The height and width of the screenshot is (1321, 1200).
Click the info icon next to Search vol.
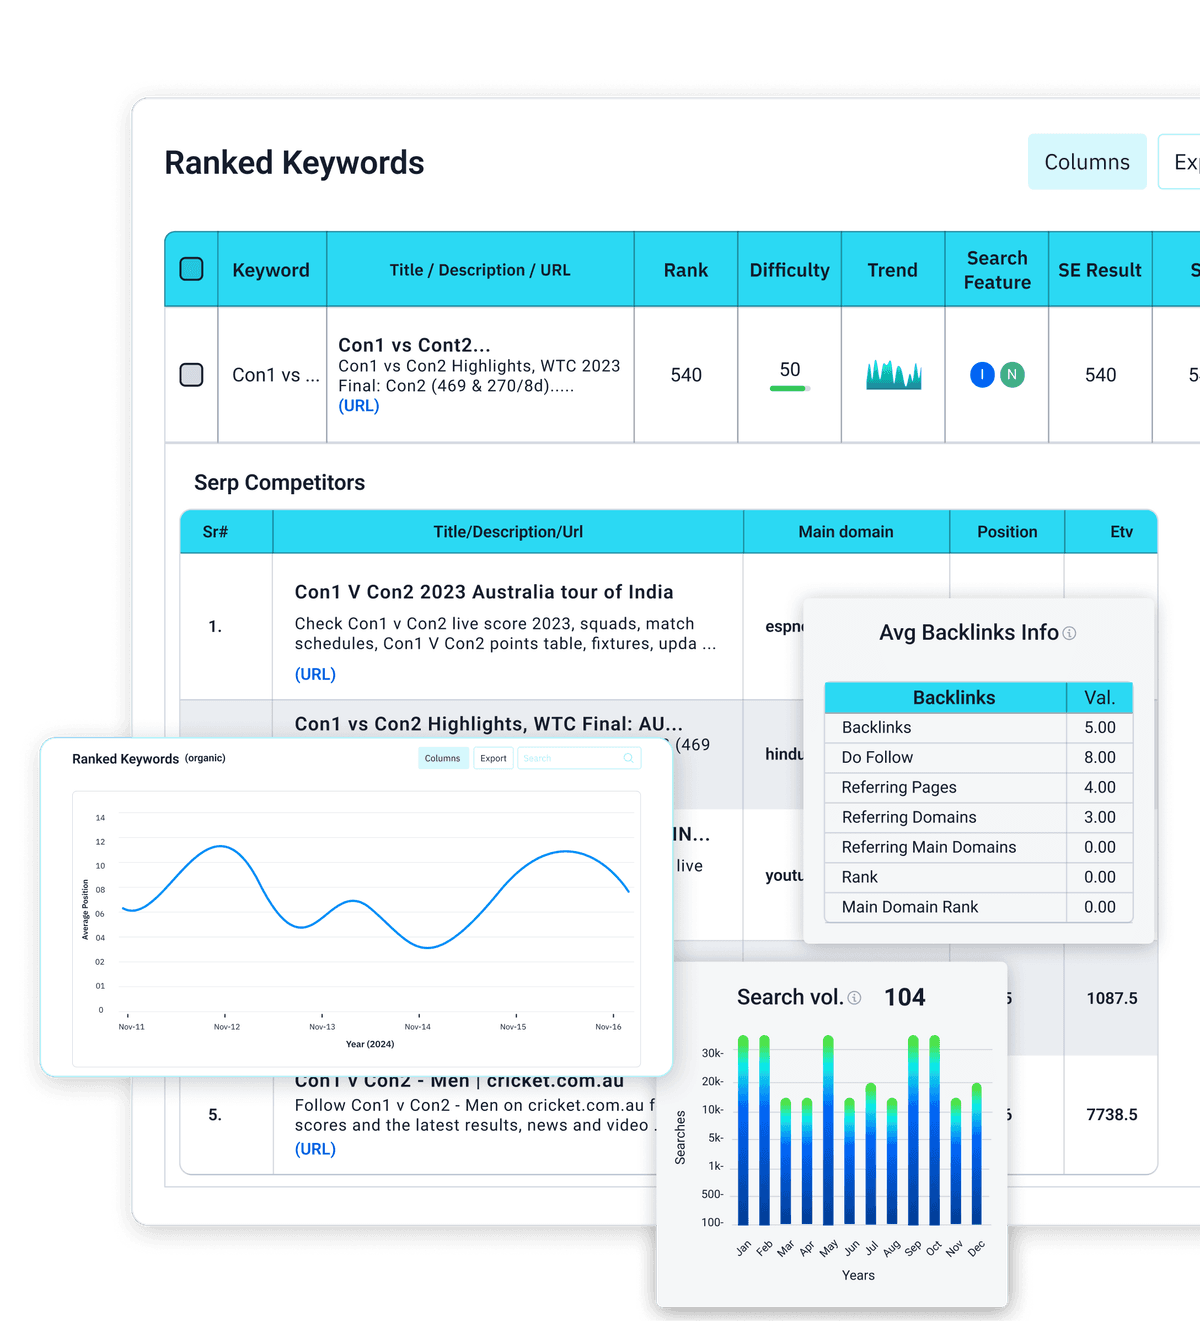pyautogui.click(x=854, y=998)
